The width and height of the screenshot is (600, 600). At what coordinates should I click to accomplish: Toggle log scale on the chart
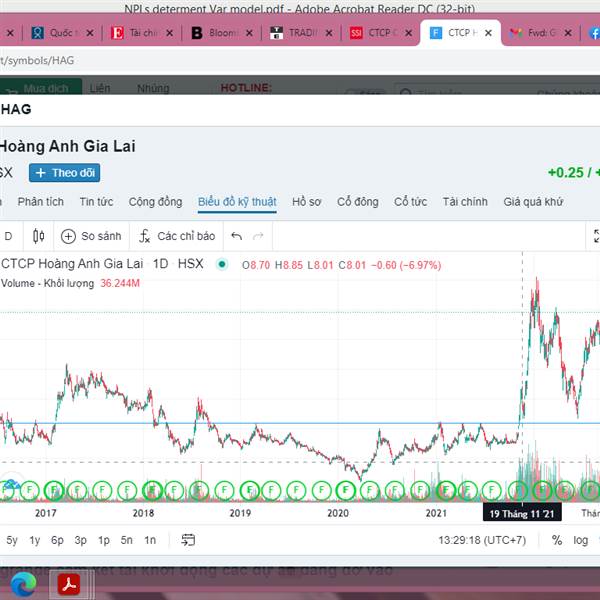click(x=580, y=540)
